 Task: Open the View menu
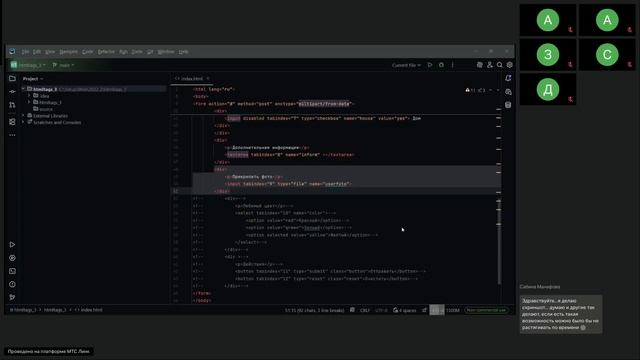[x=50, y=51]
